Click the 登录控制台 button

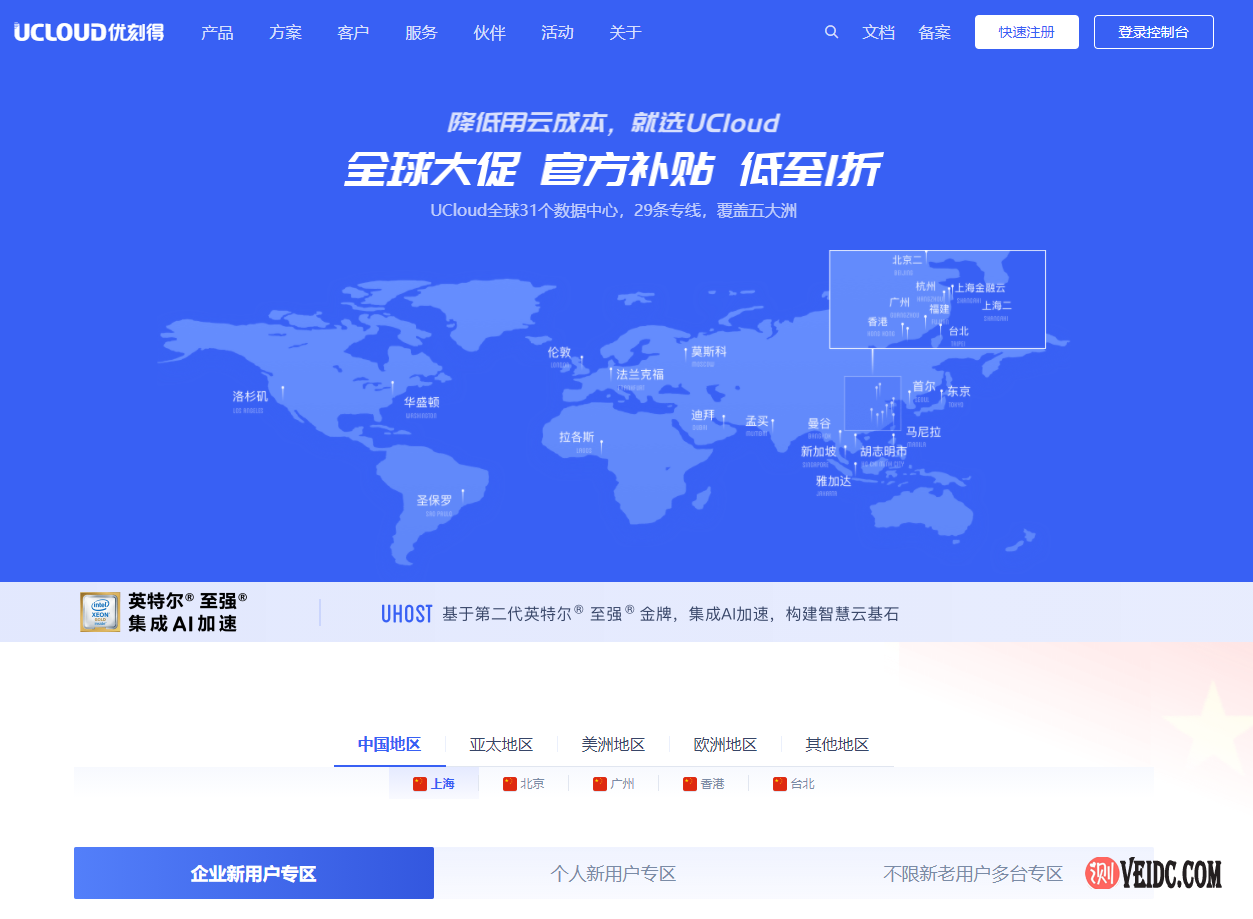[1153, 31]
